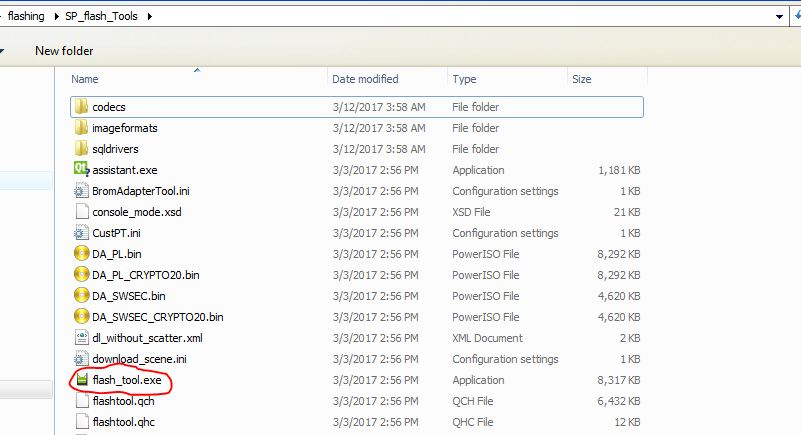801x435 pixels.
Task: Click QCH File type cell
Action: tap(473, 401)
